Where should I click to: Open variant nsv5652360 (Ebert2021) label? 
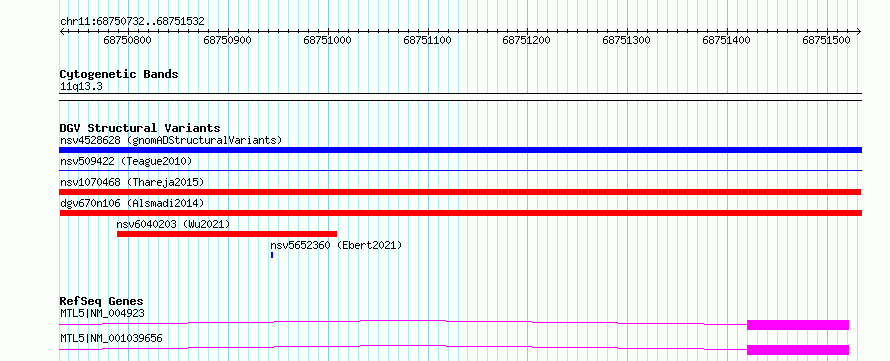pos(336,245)
